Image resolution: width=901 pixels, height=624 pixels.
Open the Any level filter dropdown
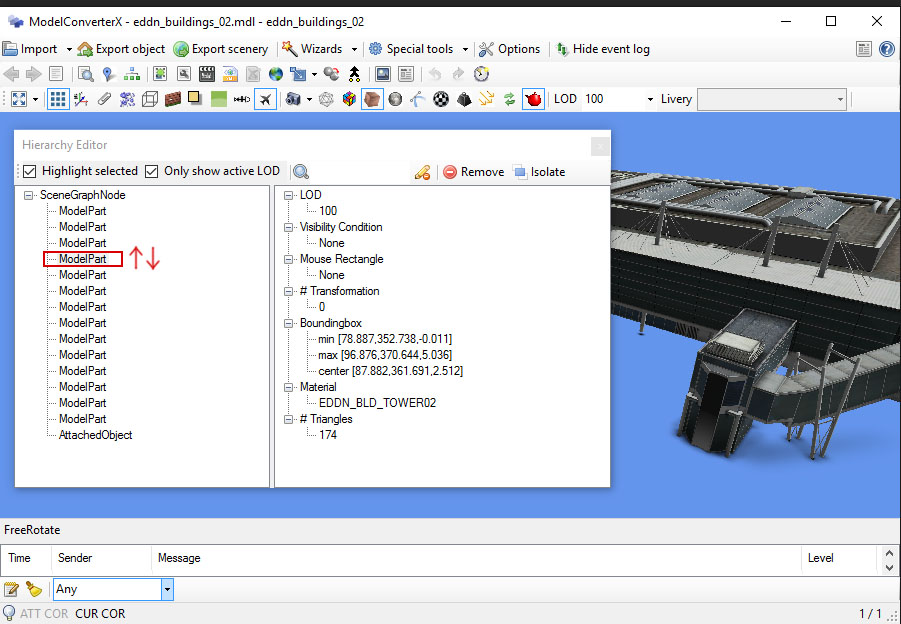click(167, 589)
